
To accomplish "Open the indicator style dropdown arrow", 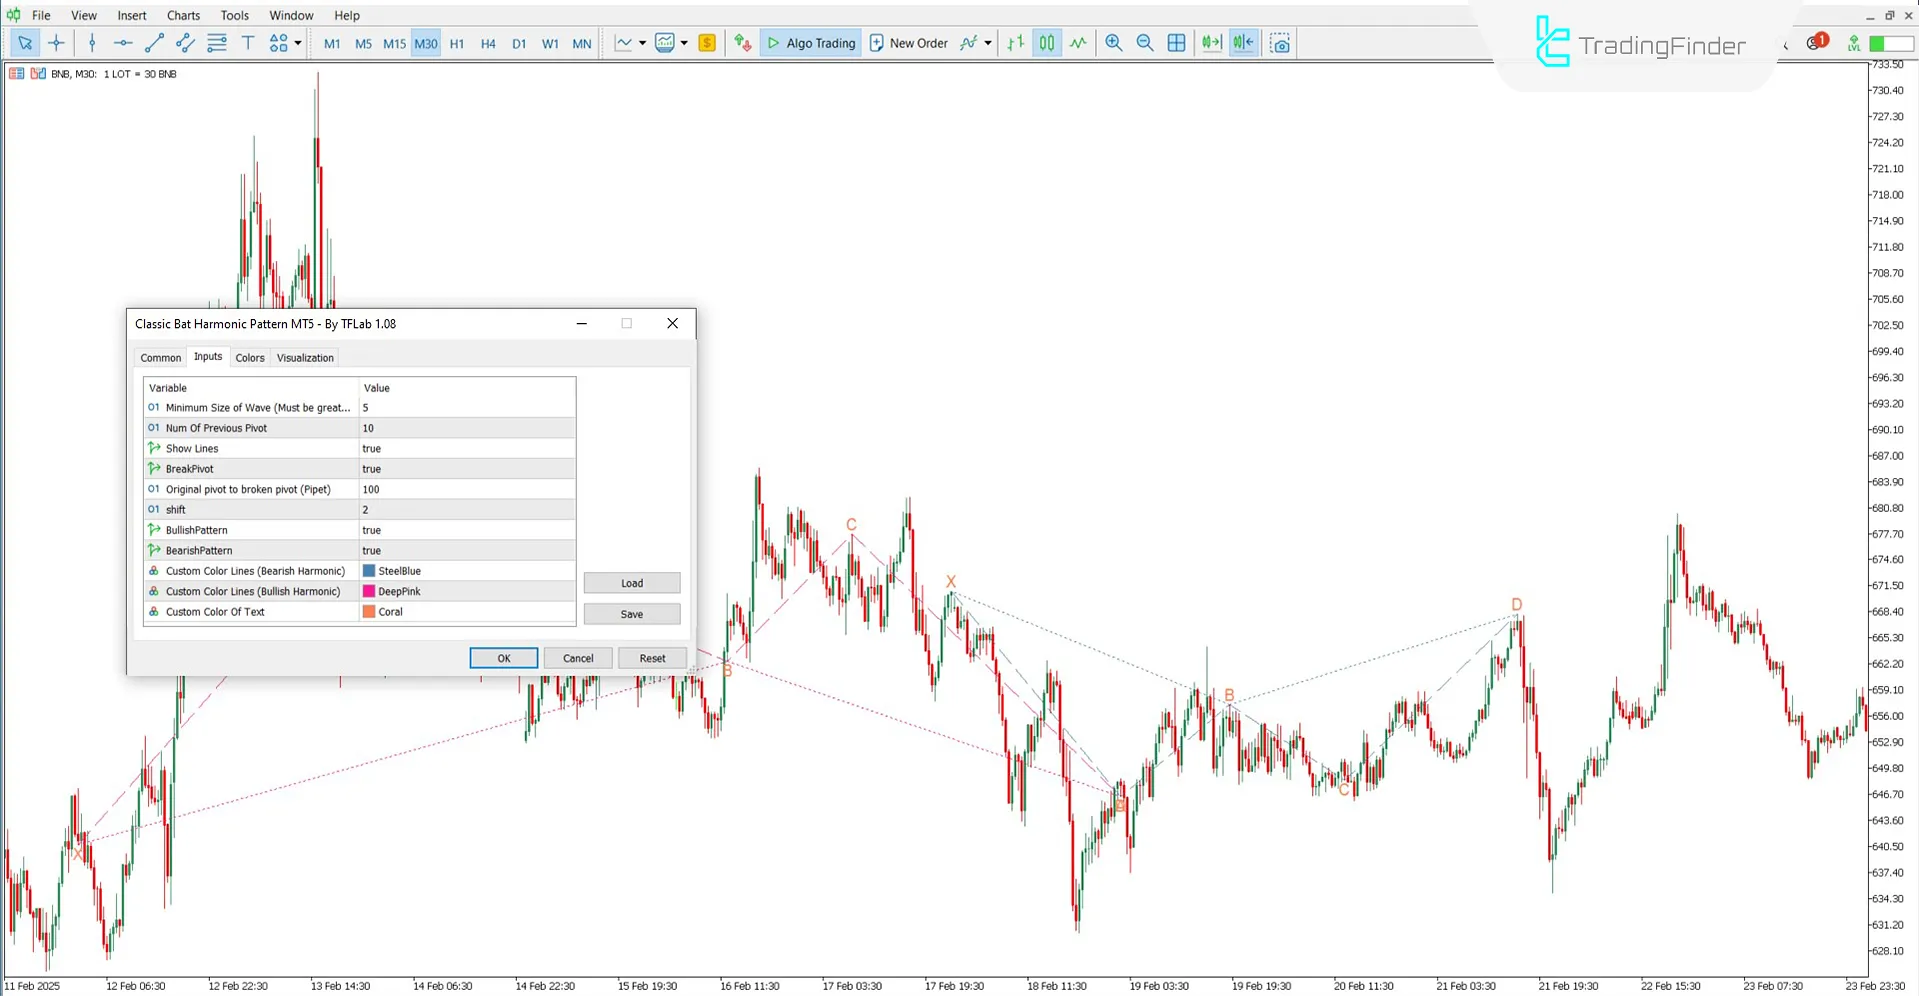I will [686, 43].
